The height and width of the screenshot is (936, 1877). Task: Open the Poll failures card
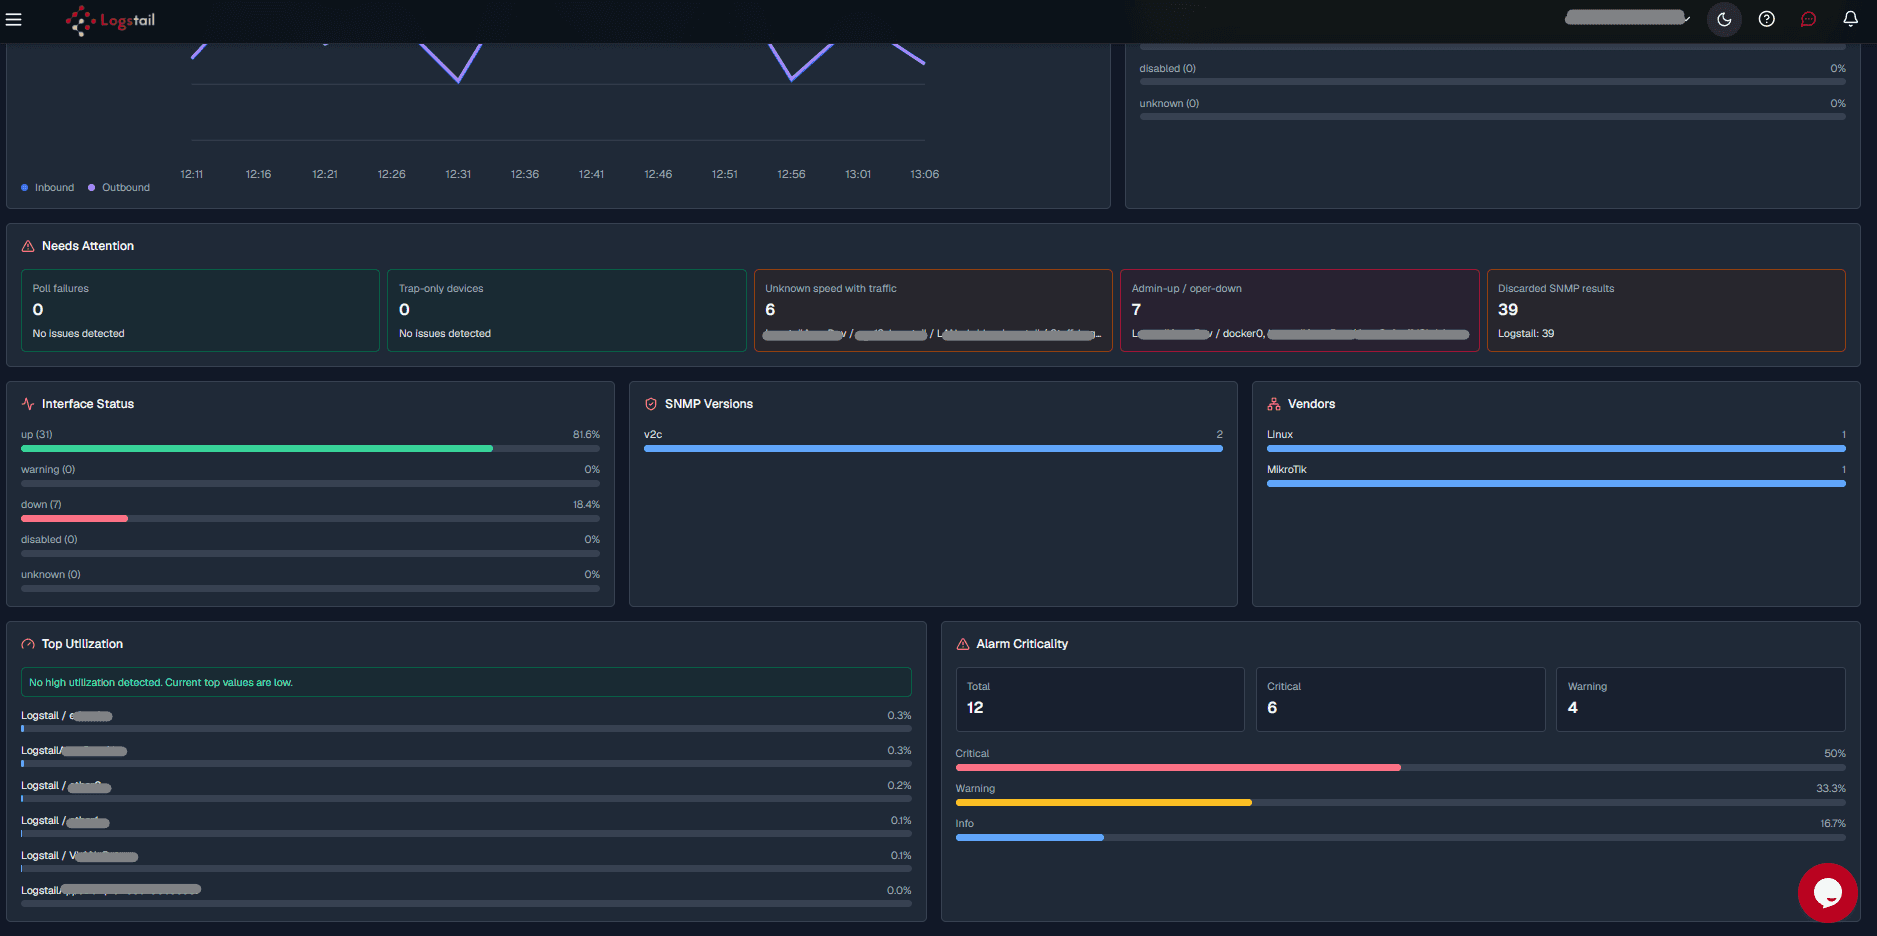click(200, 310)
